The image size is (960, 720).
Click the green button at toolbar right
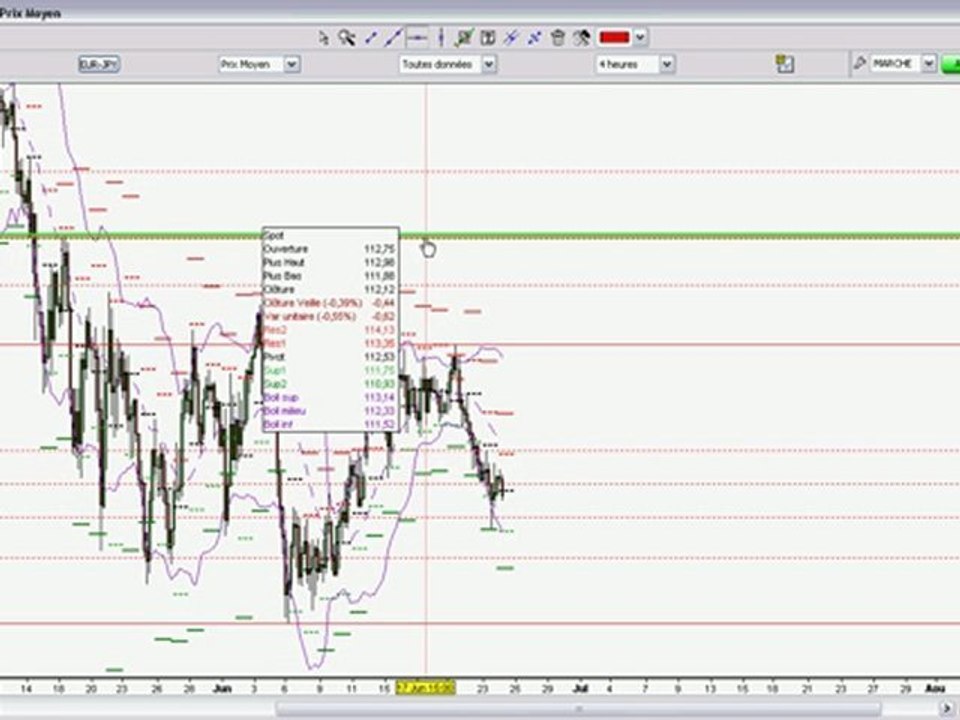coord(950,64)
